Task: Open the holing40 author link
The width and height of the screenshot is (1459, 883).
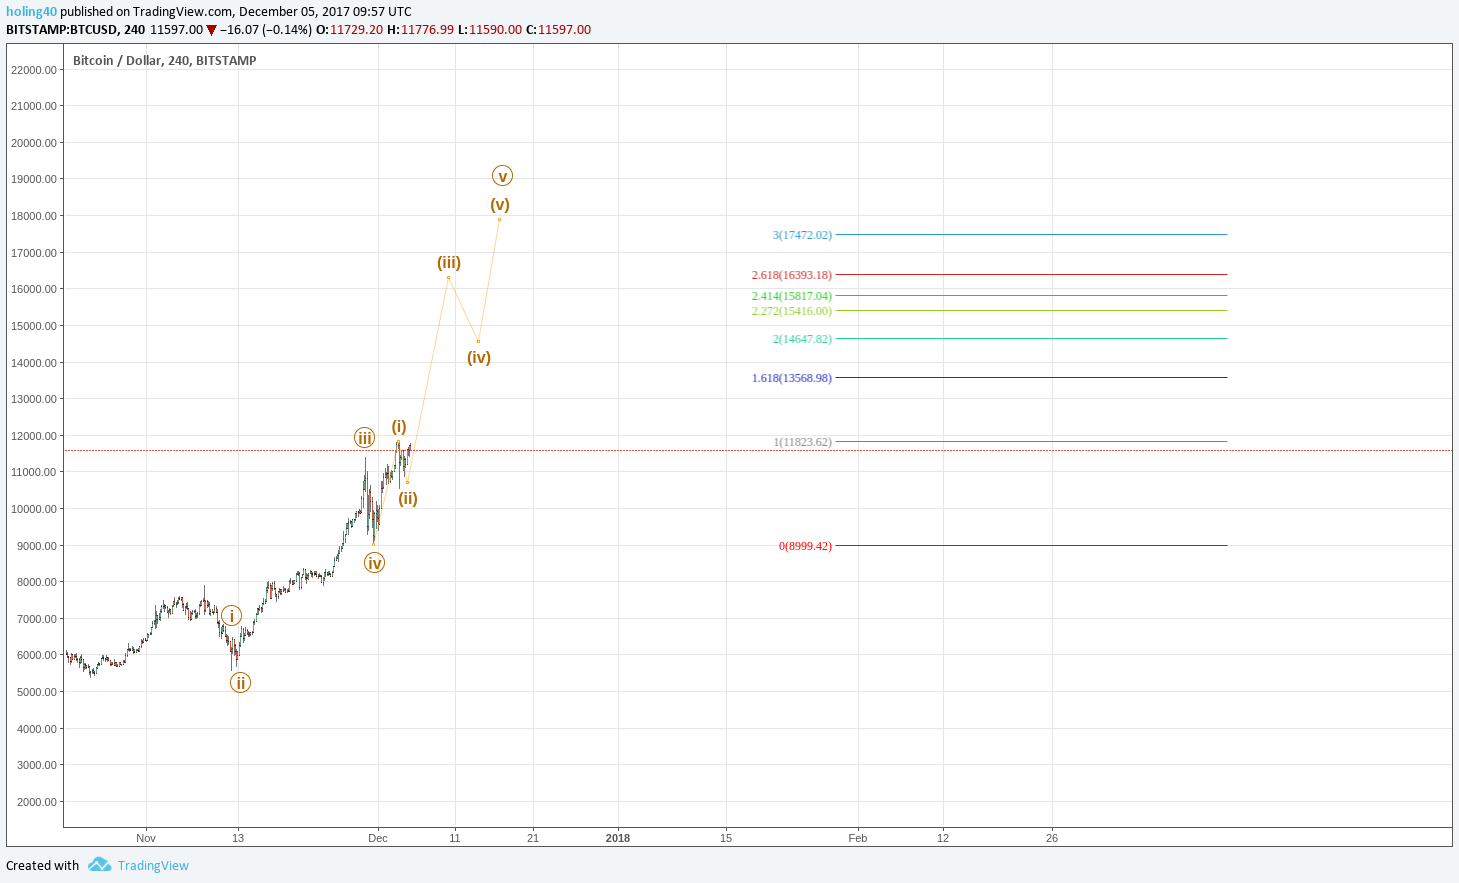Action: coord(31,12)
